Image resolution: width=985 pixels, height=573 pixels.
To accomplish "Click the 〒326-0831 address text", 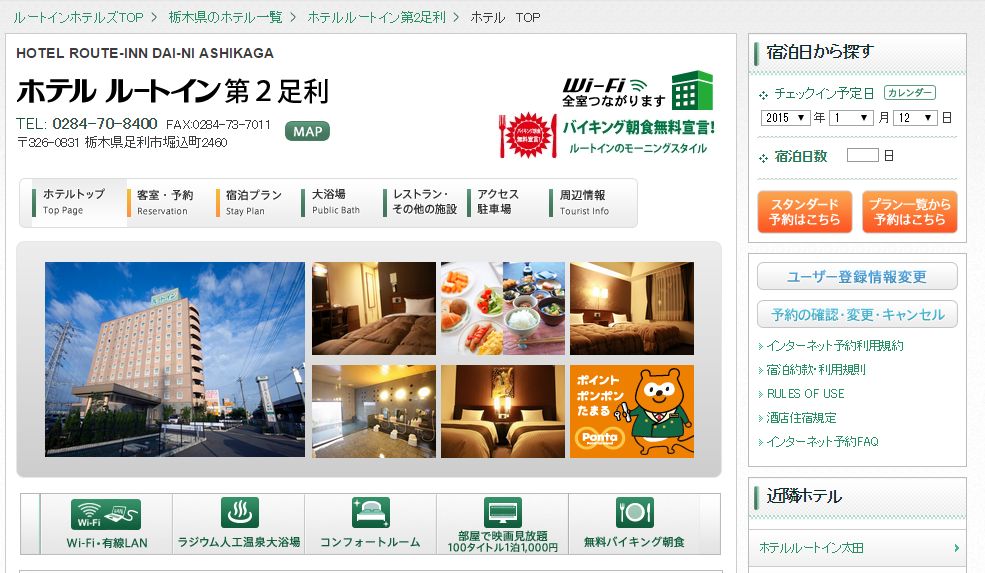I will 122,143.
